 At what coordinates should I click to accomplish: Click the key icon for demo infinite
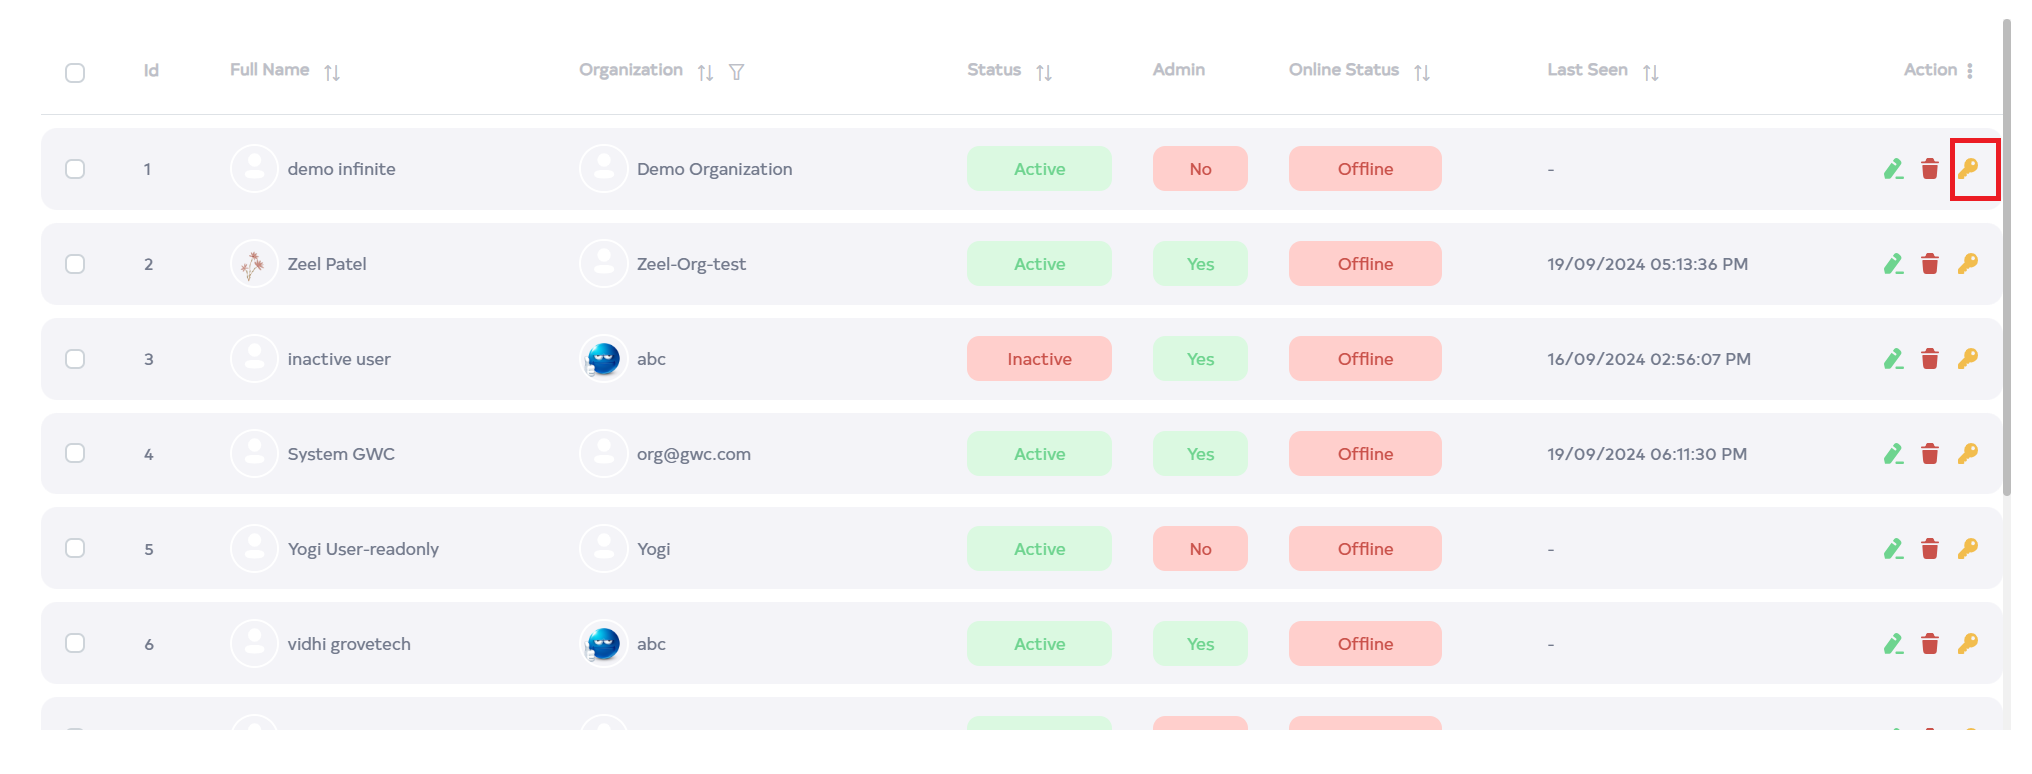[1968, 169]
